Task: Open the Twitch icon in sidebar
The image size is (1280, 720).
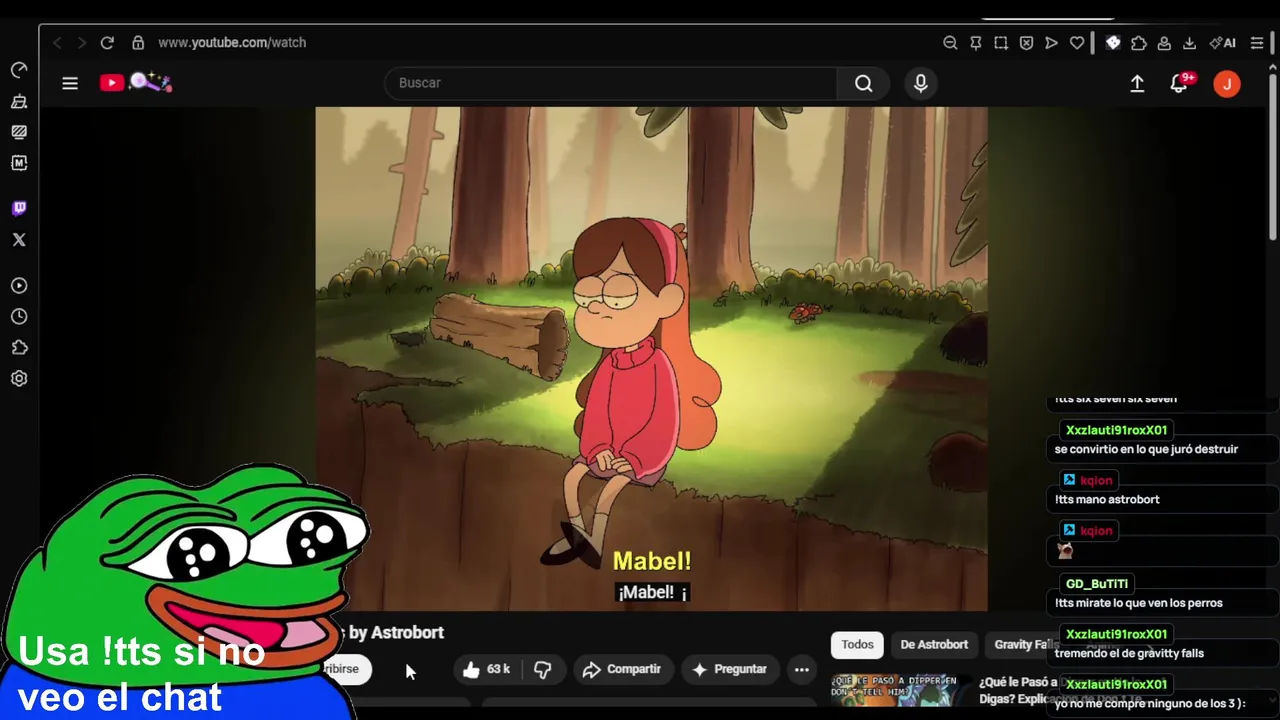Action: tap(19, 208)
